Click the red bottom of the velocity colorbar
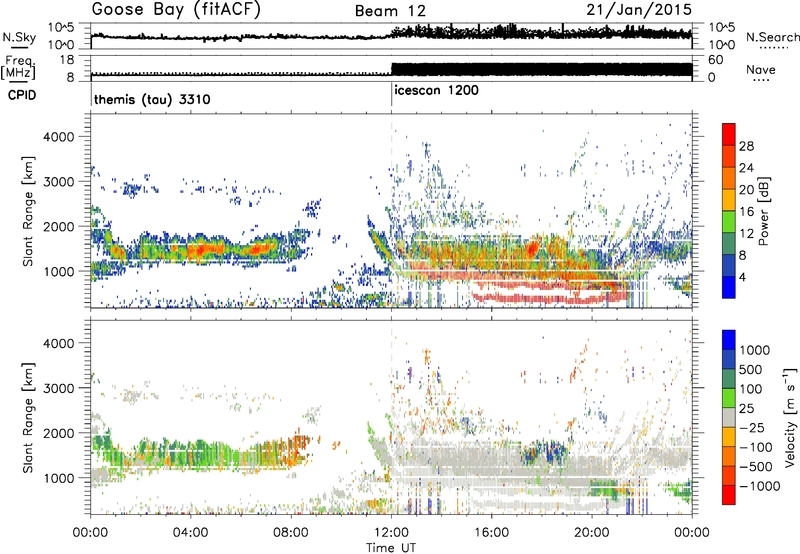 (729, 495)
